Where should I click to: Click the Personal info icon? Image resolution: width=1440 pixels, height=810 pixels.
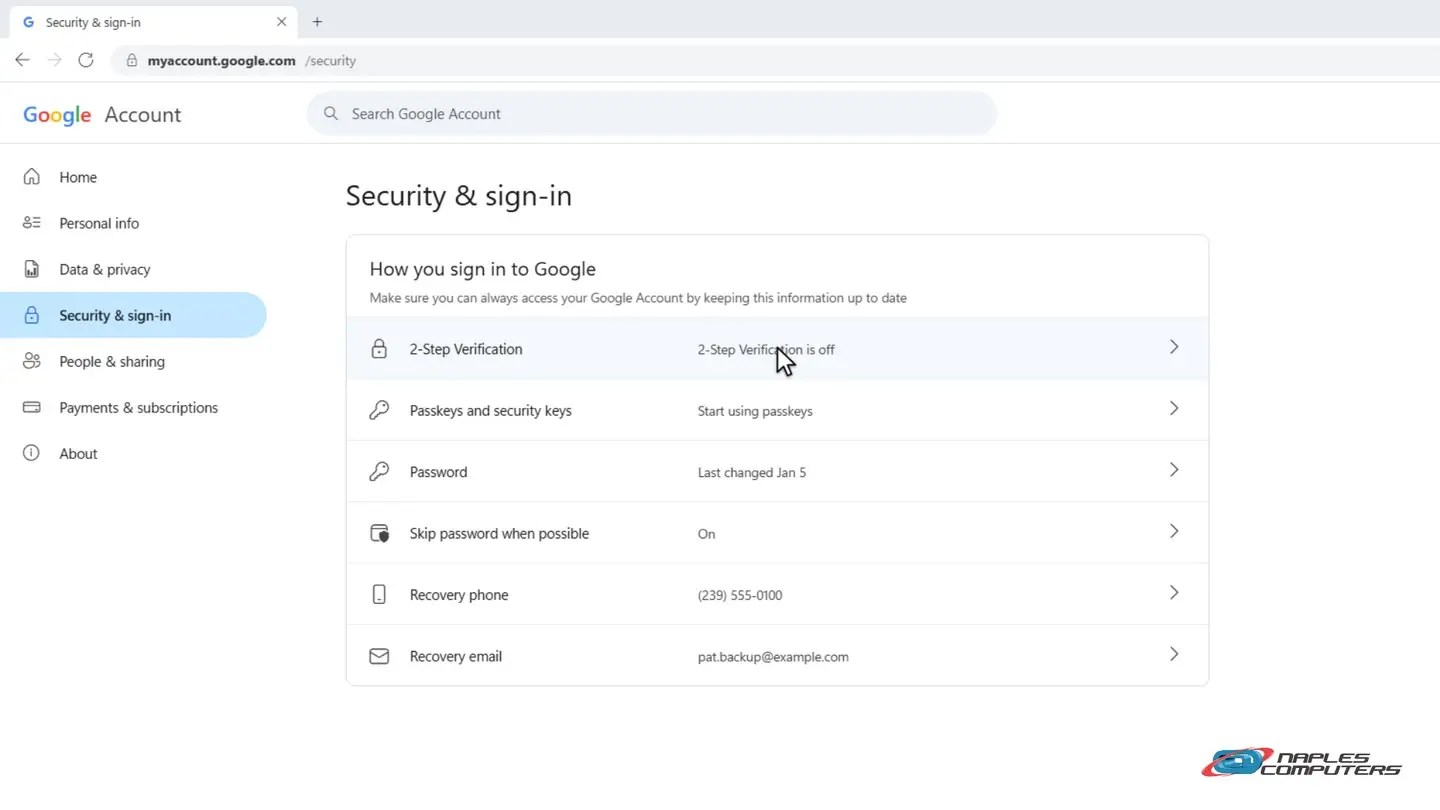[32, 223]
